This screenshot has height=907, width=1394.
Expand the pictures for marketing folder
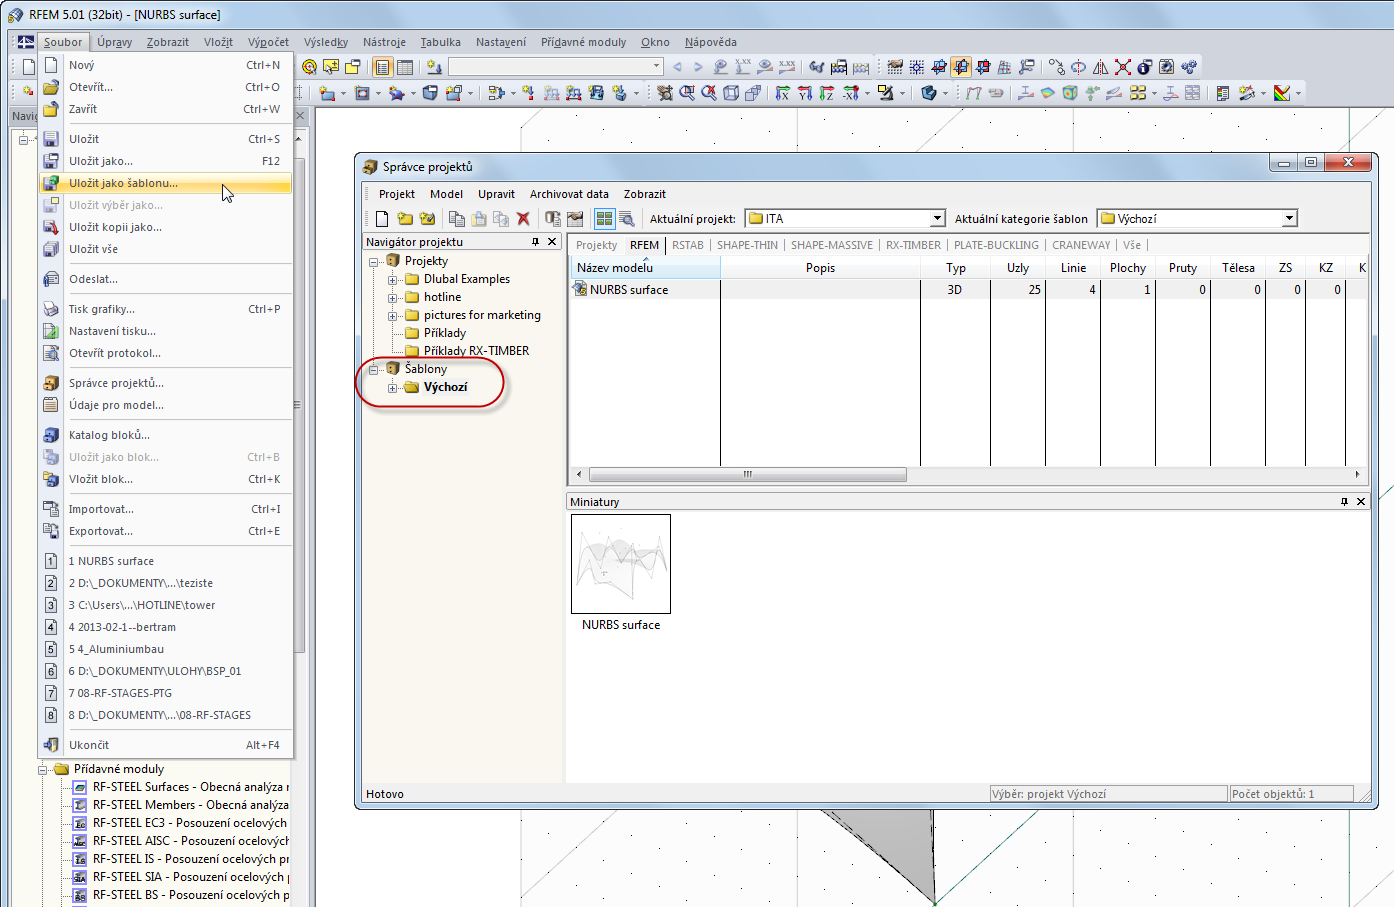(392, 316)
